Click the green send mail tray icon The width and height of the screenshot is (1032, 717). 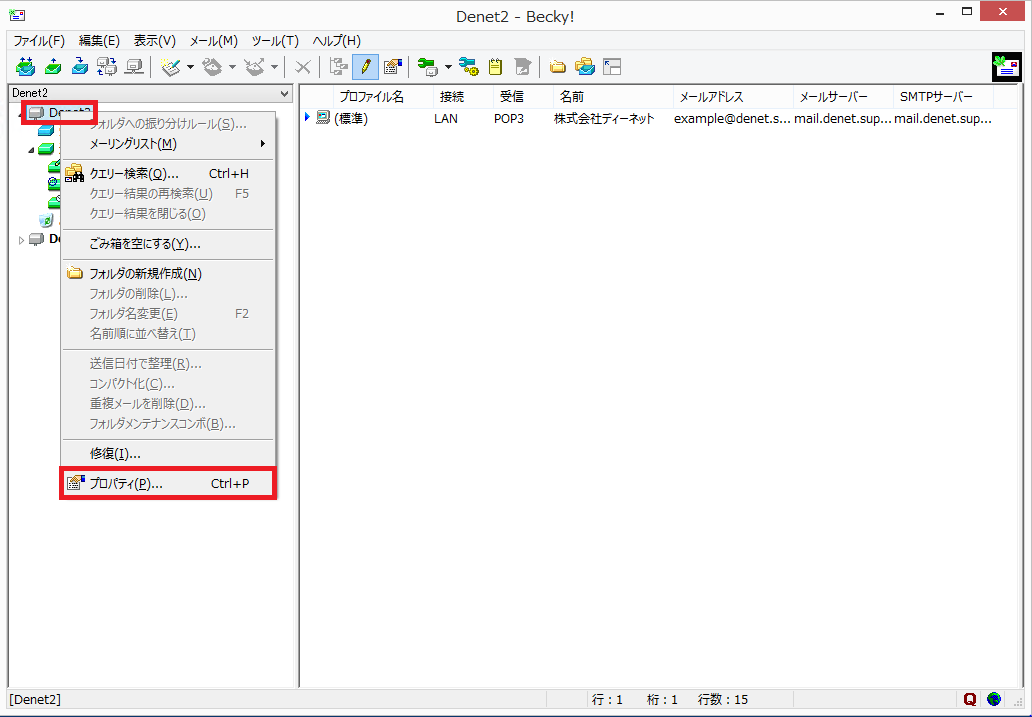(53, 66)
